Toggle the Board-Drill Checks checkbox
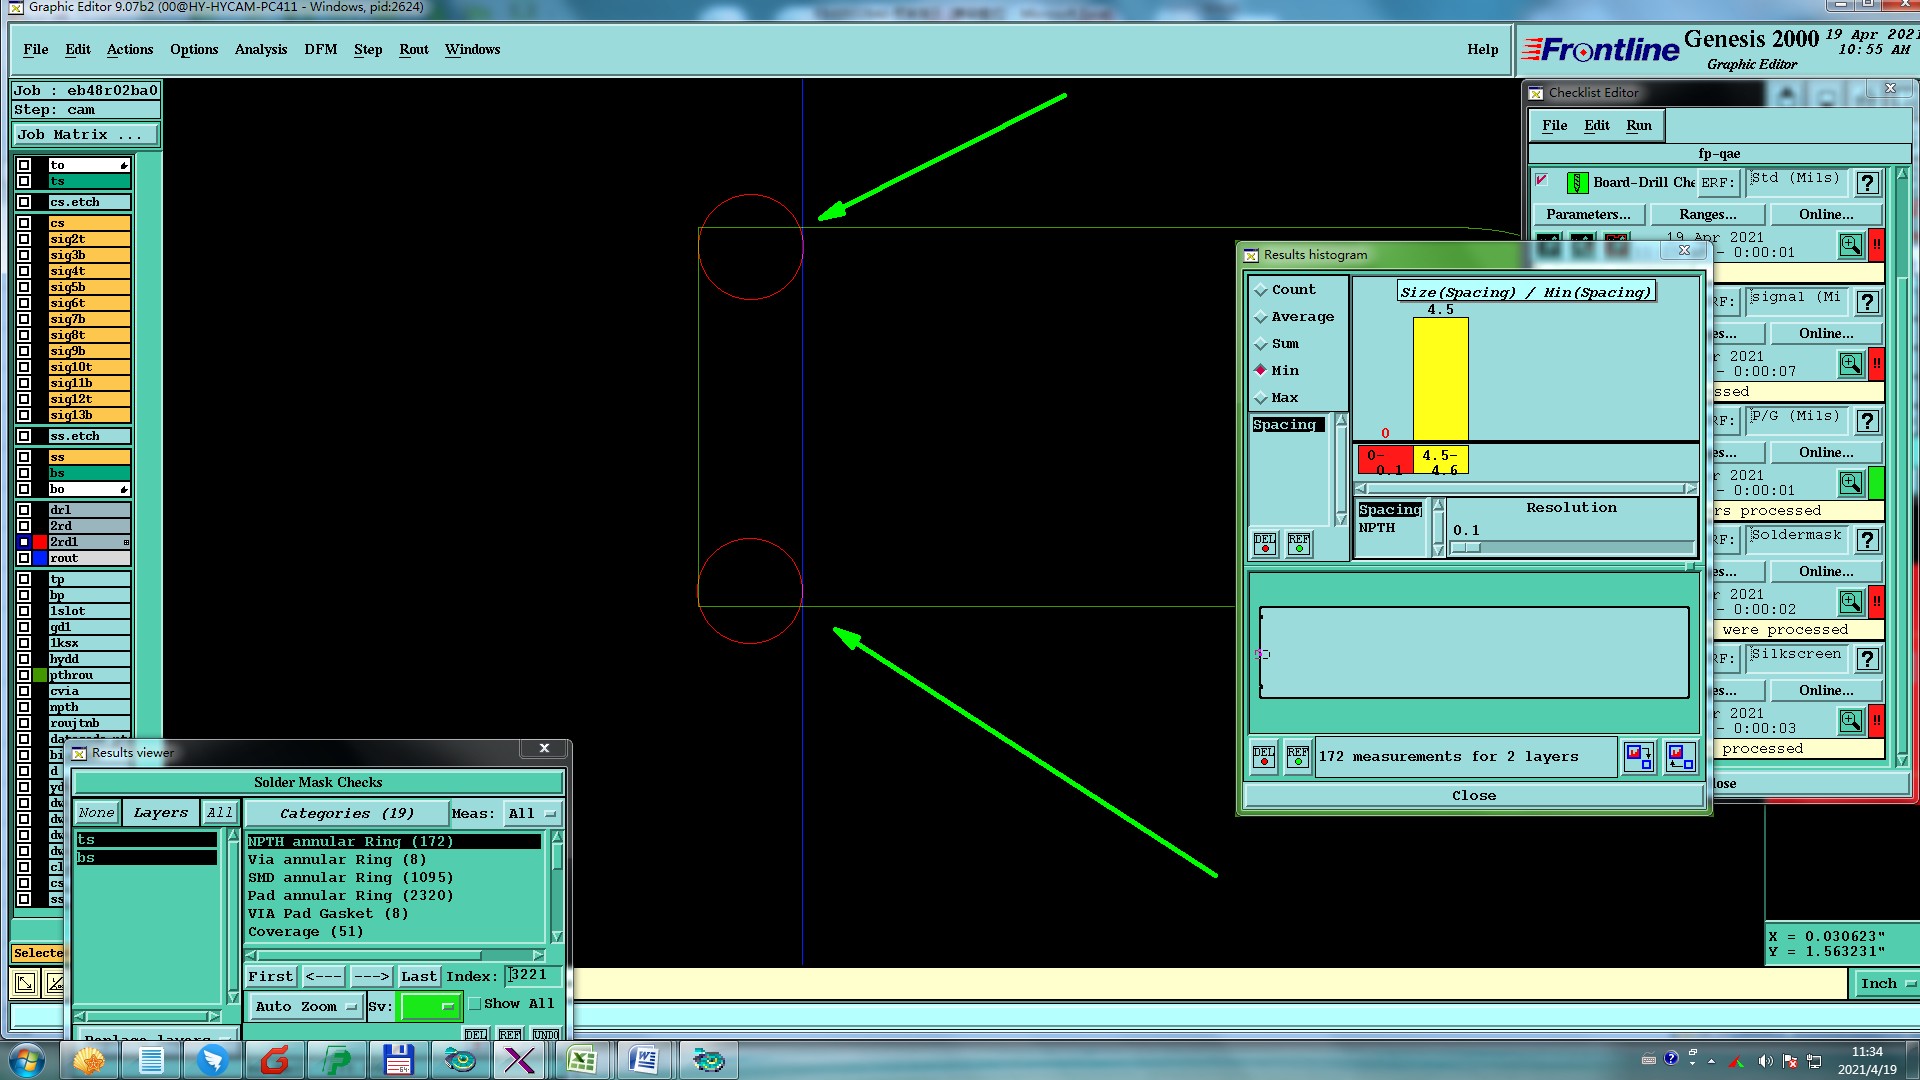Screen dimensions: 1920x1080 (x=1542, y=181)
